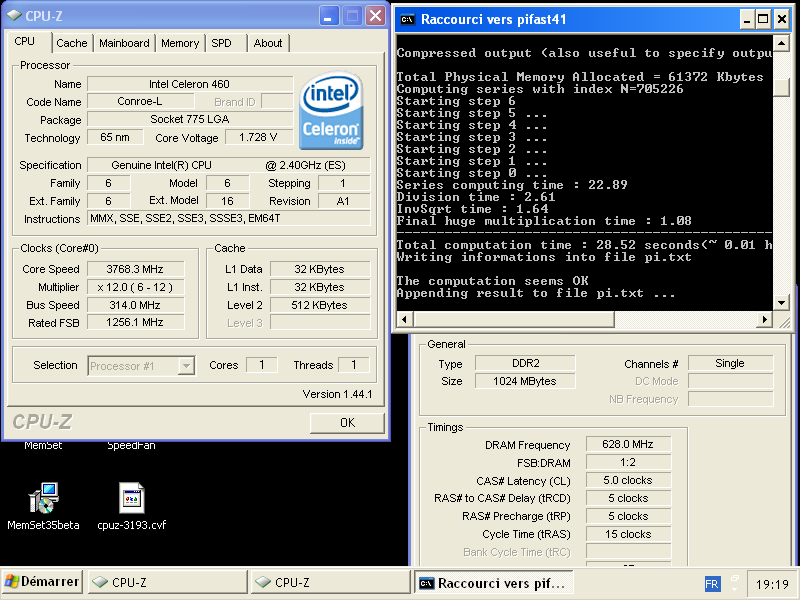Image resolution: width=800 pixels, height=600 pixels.
Task: Click the Technology value 65 nm
Action: 115,137
